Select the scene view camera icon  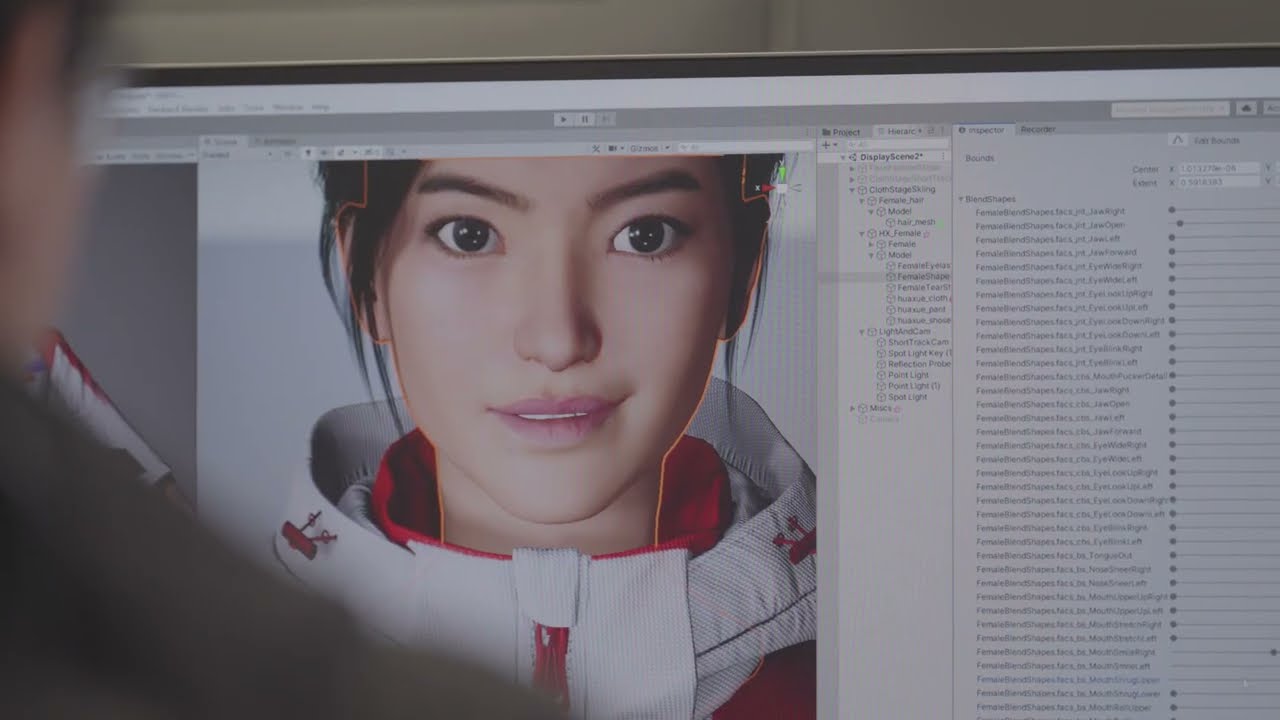612,148
